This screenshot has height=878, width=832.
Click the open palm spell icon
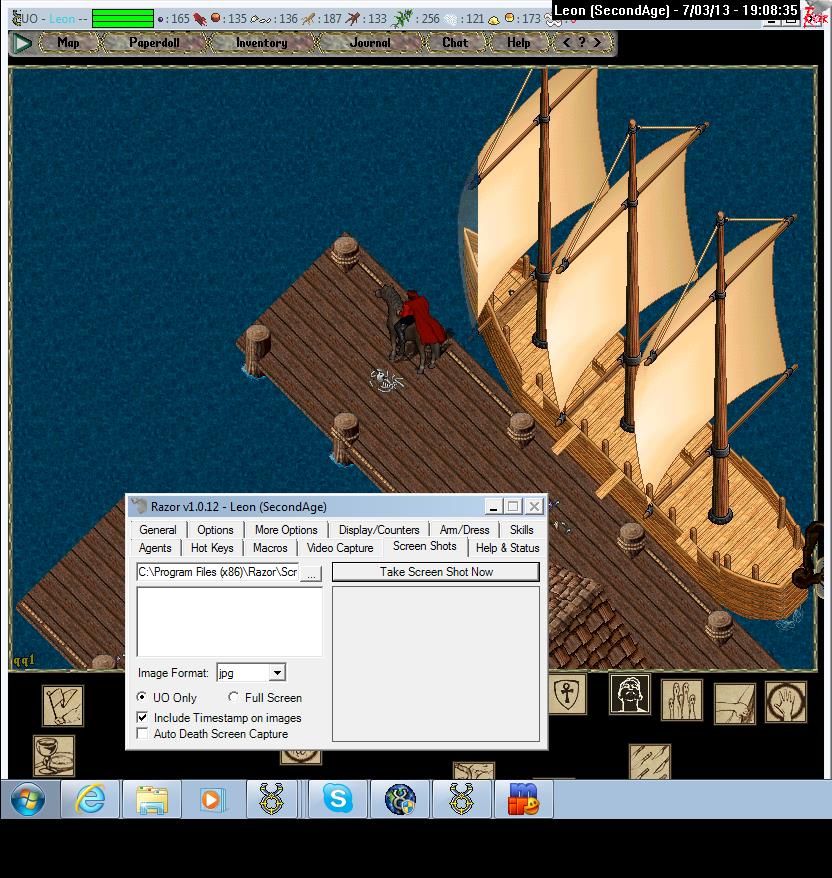(x=786, y=702)
